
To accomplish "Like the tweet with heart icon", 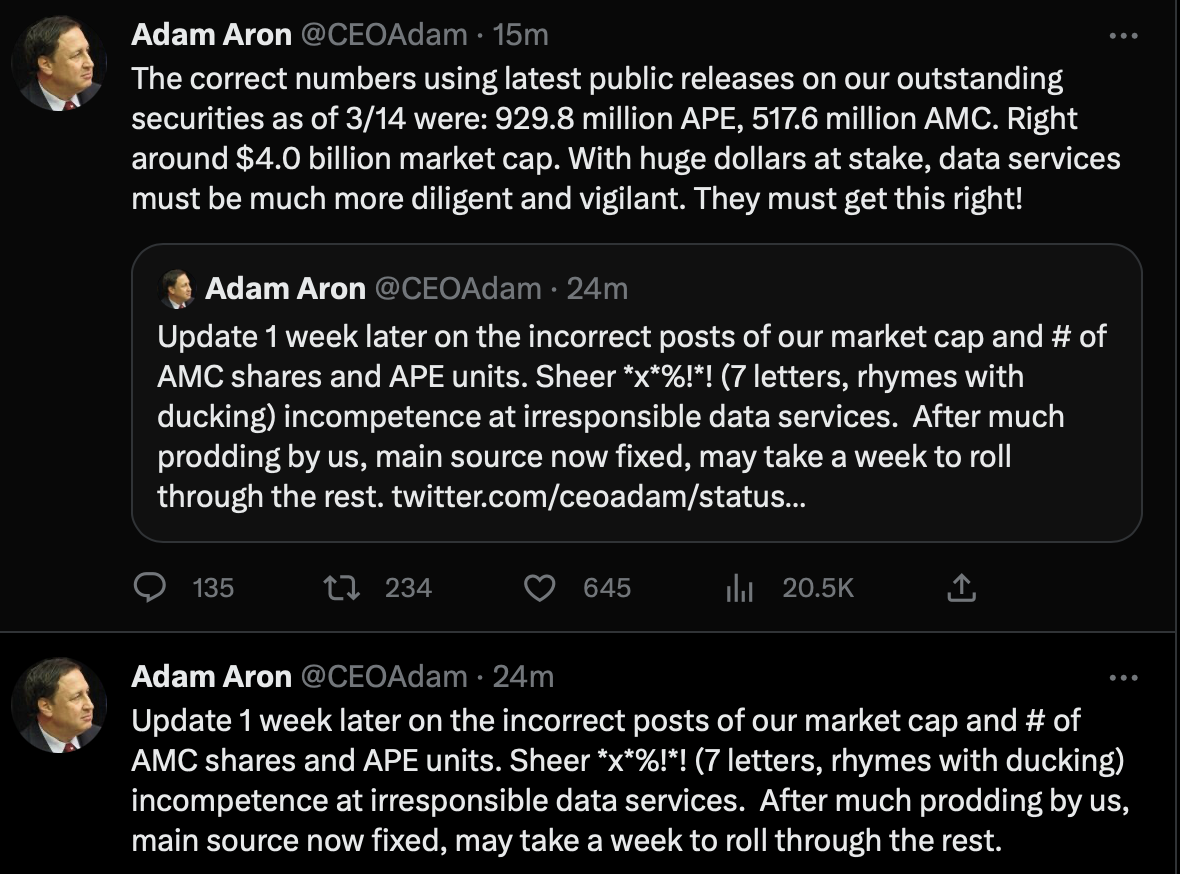I will pyautogui.click(x=540, y=587).
